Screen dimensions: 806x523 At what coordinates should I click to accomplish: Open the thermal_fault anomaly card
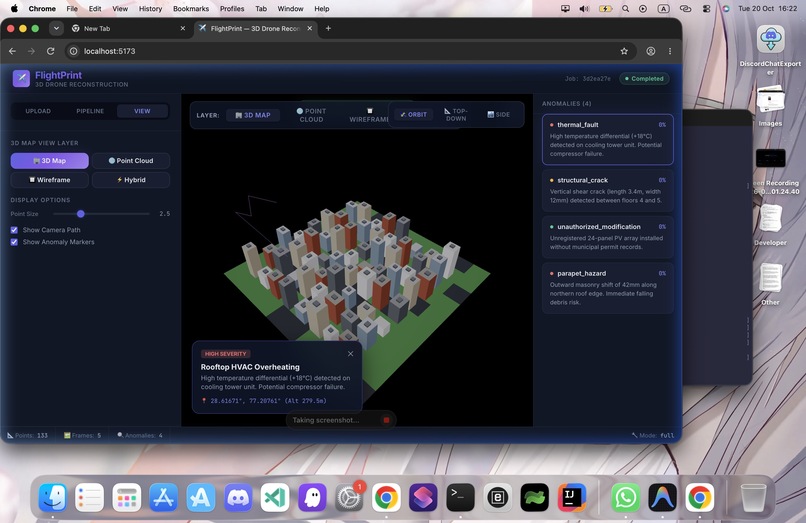(608, 139)
